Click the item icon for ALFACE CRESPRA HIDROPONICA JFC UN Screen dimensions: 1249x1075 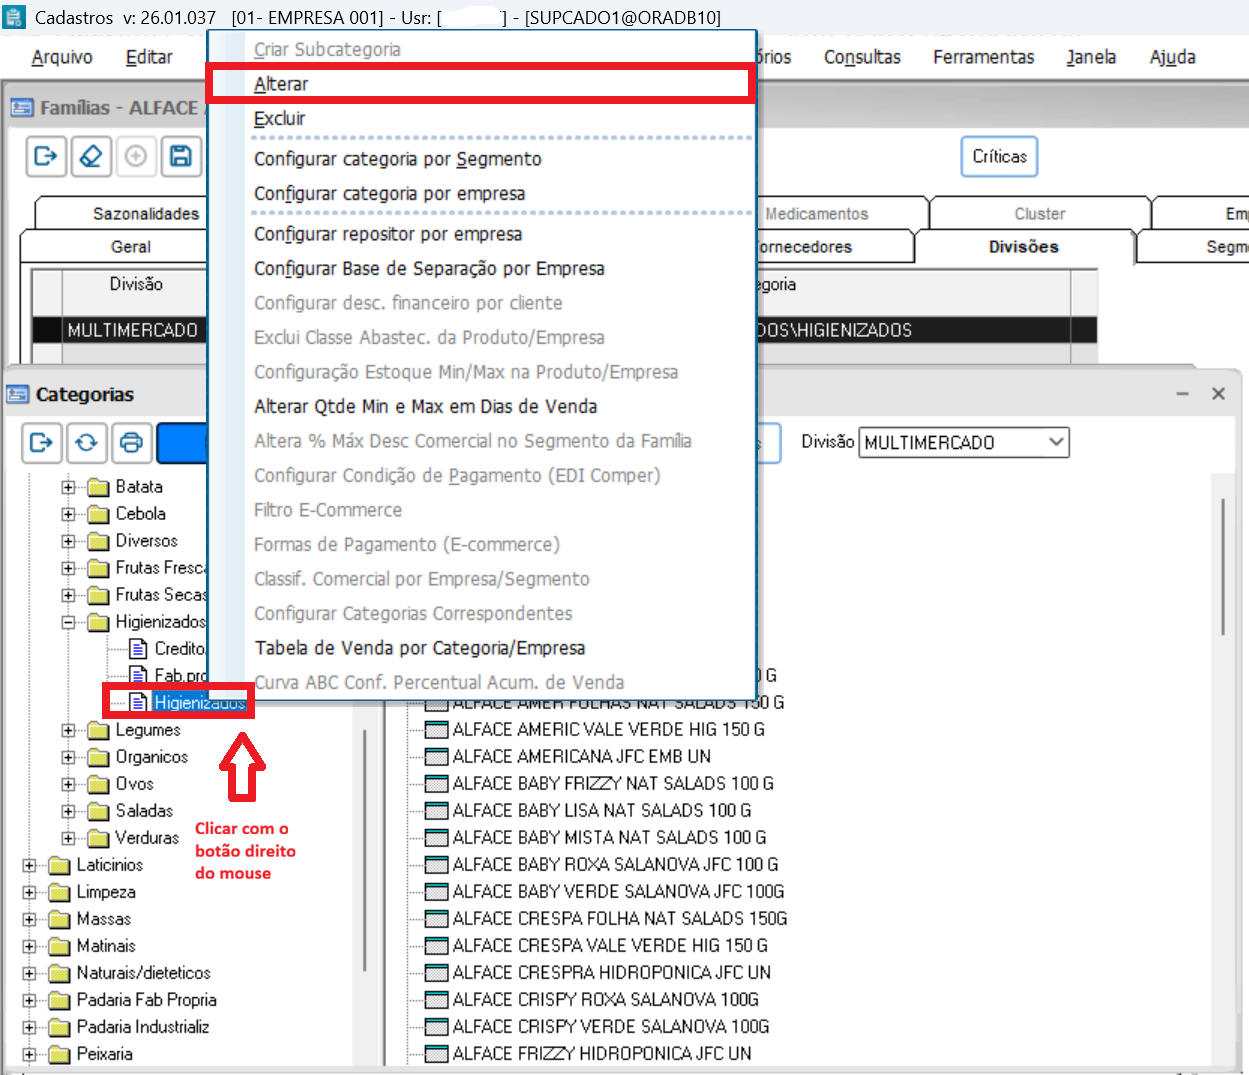click(436, 973)
